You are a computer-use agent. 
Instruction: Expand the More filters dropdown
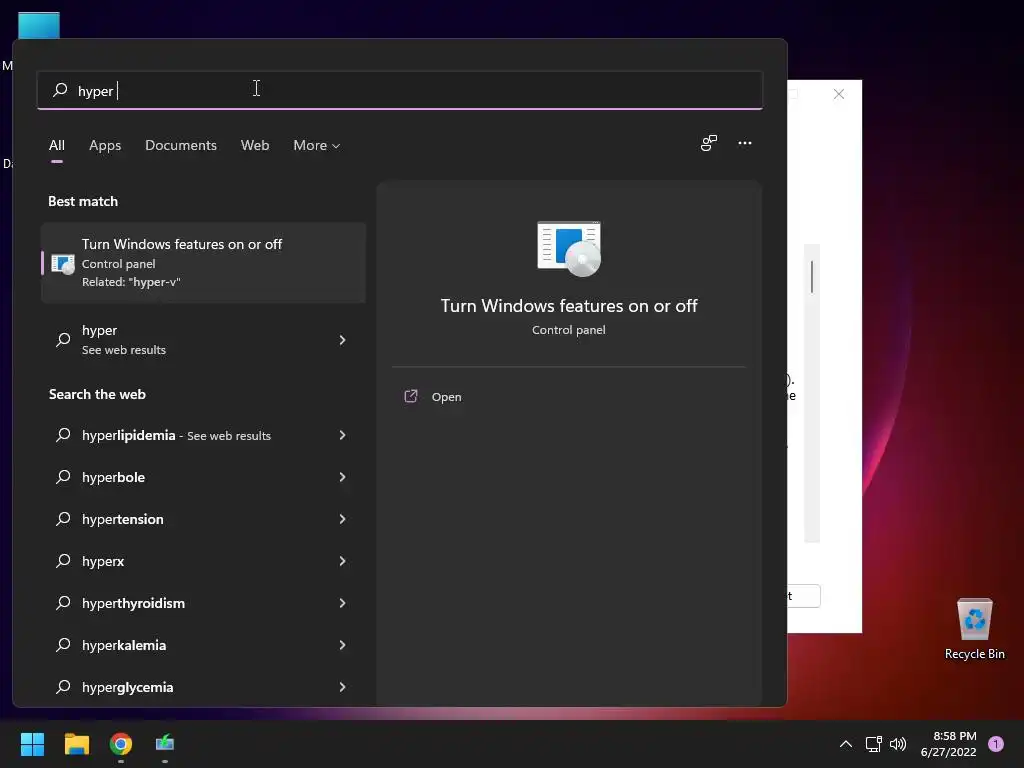click(x=317, y=145)
